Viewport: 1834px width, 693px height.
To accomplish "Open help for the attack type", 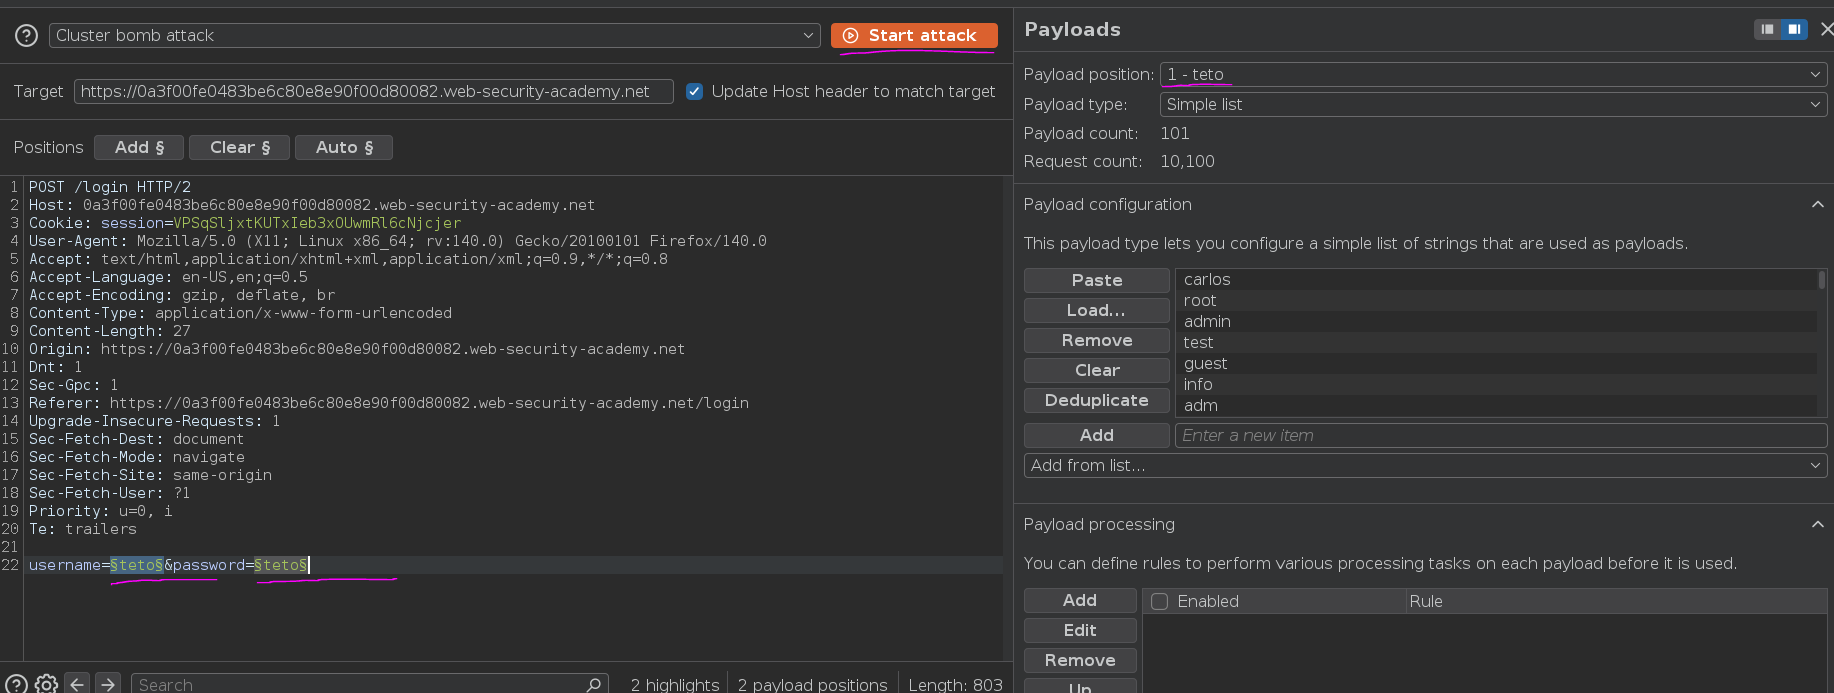I will (27, 36).
